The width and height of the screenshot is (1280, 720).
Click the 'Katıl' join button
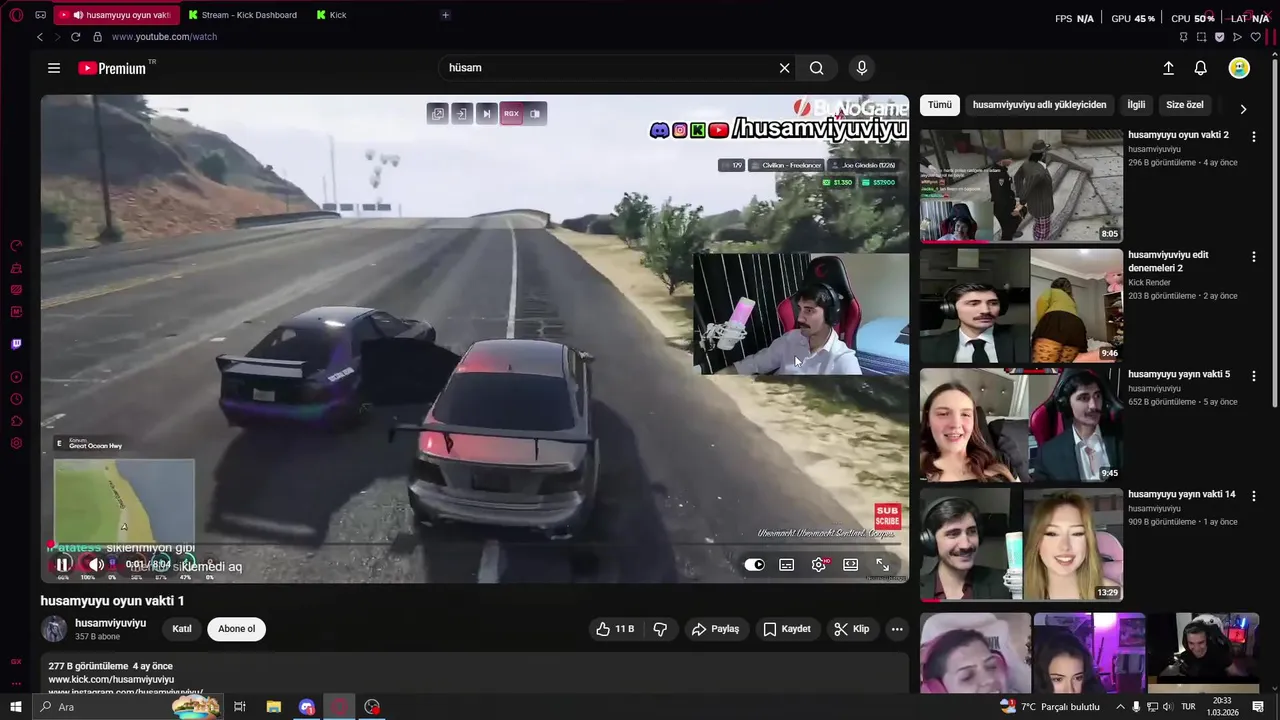click(x=182, y=629)
